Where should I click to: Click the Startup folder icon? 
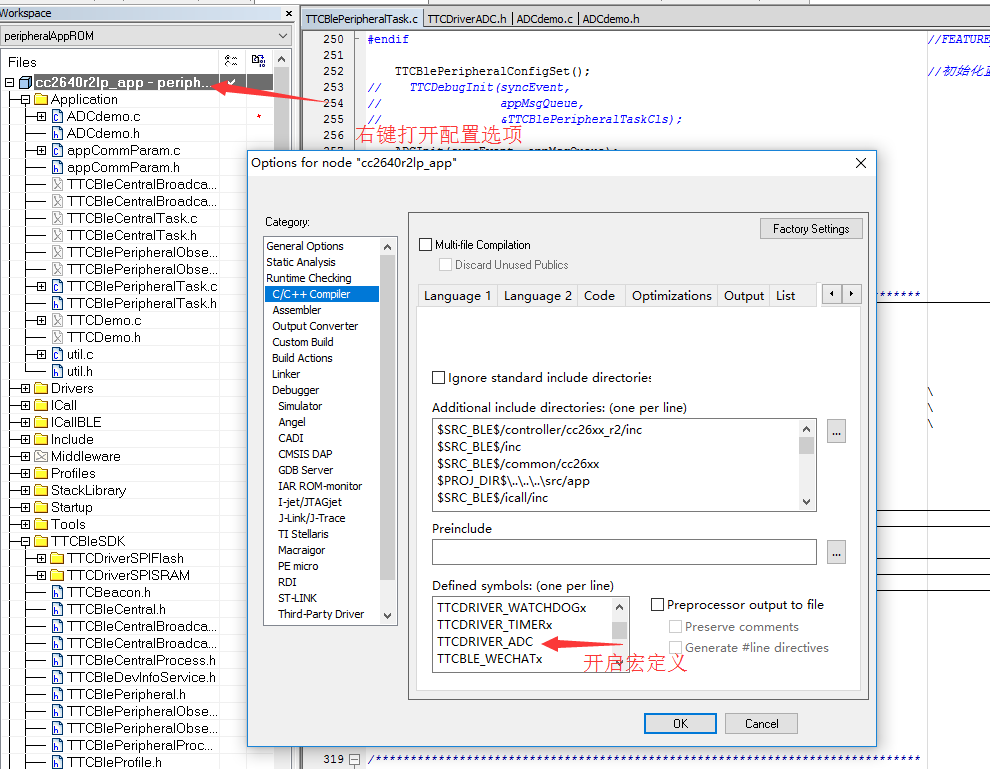(41, 508)
